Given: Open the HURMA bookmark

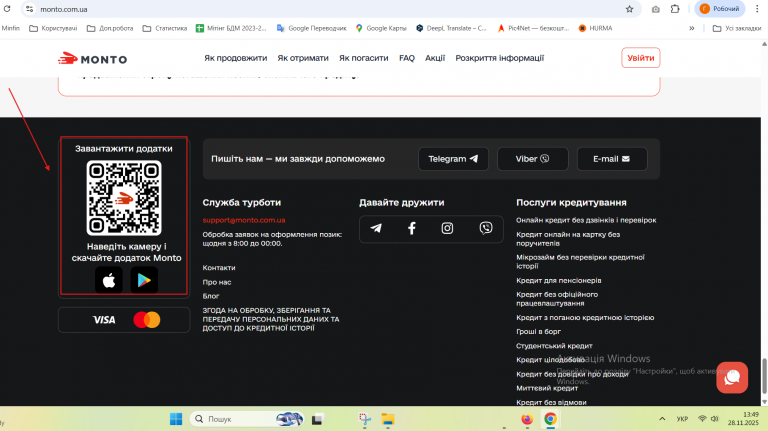Looking at the screenshot, I should [x=595, y=28].
